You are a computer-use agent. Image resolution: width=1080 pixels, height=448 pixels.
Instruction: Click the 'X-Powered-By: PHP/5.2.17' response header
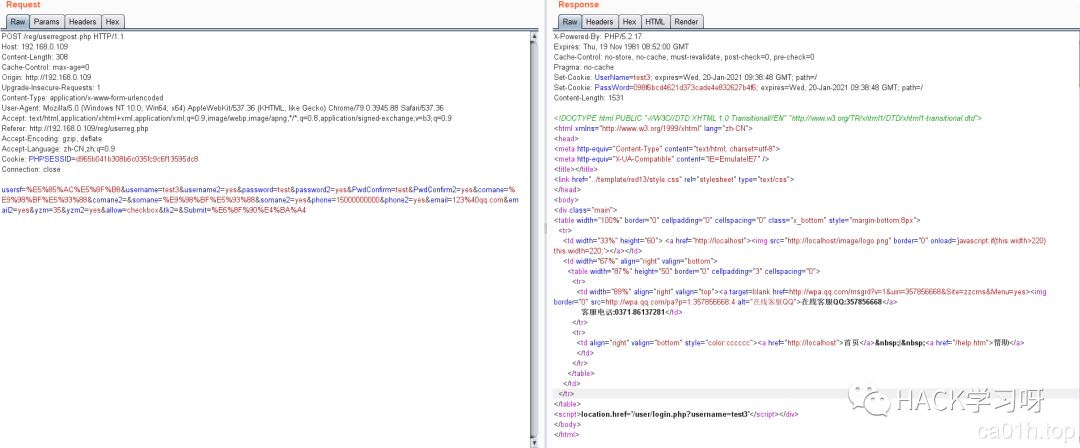(596, 36)
